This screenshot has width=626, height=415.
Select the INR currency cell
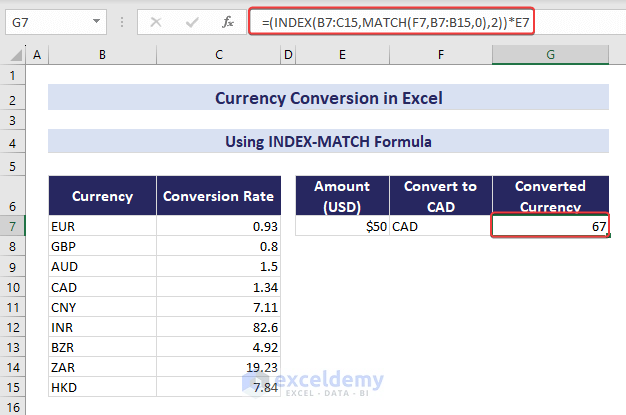(x=102, y=327)
